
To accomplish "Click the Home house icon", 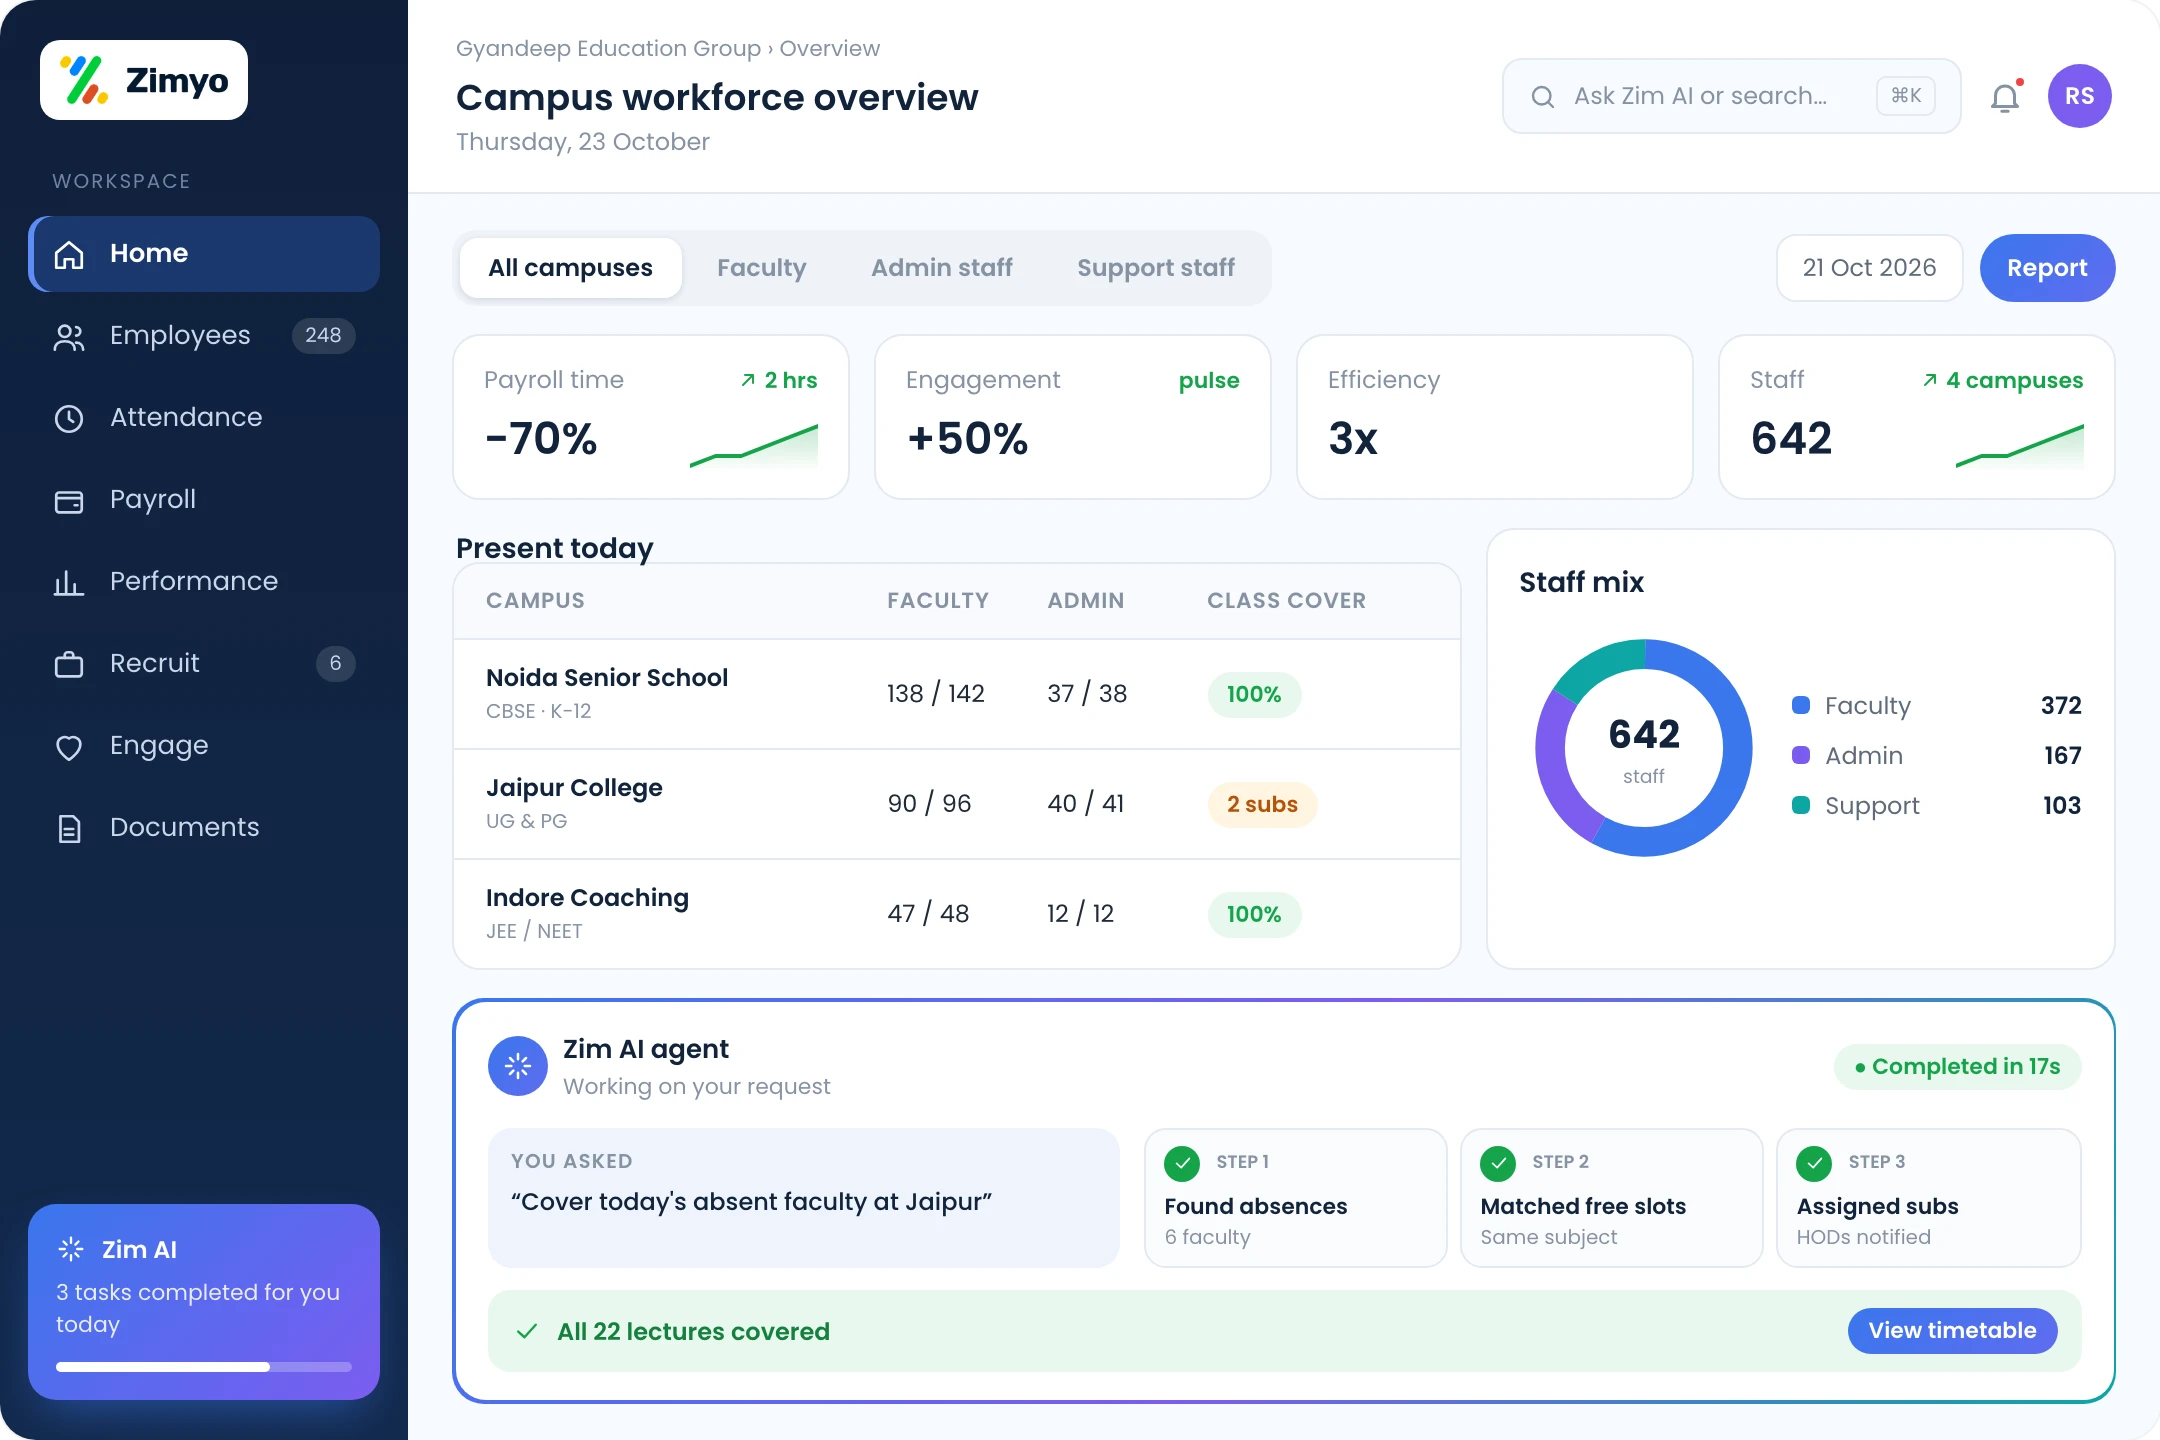I will [69, 254].
